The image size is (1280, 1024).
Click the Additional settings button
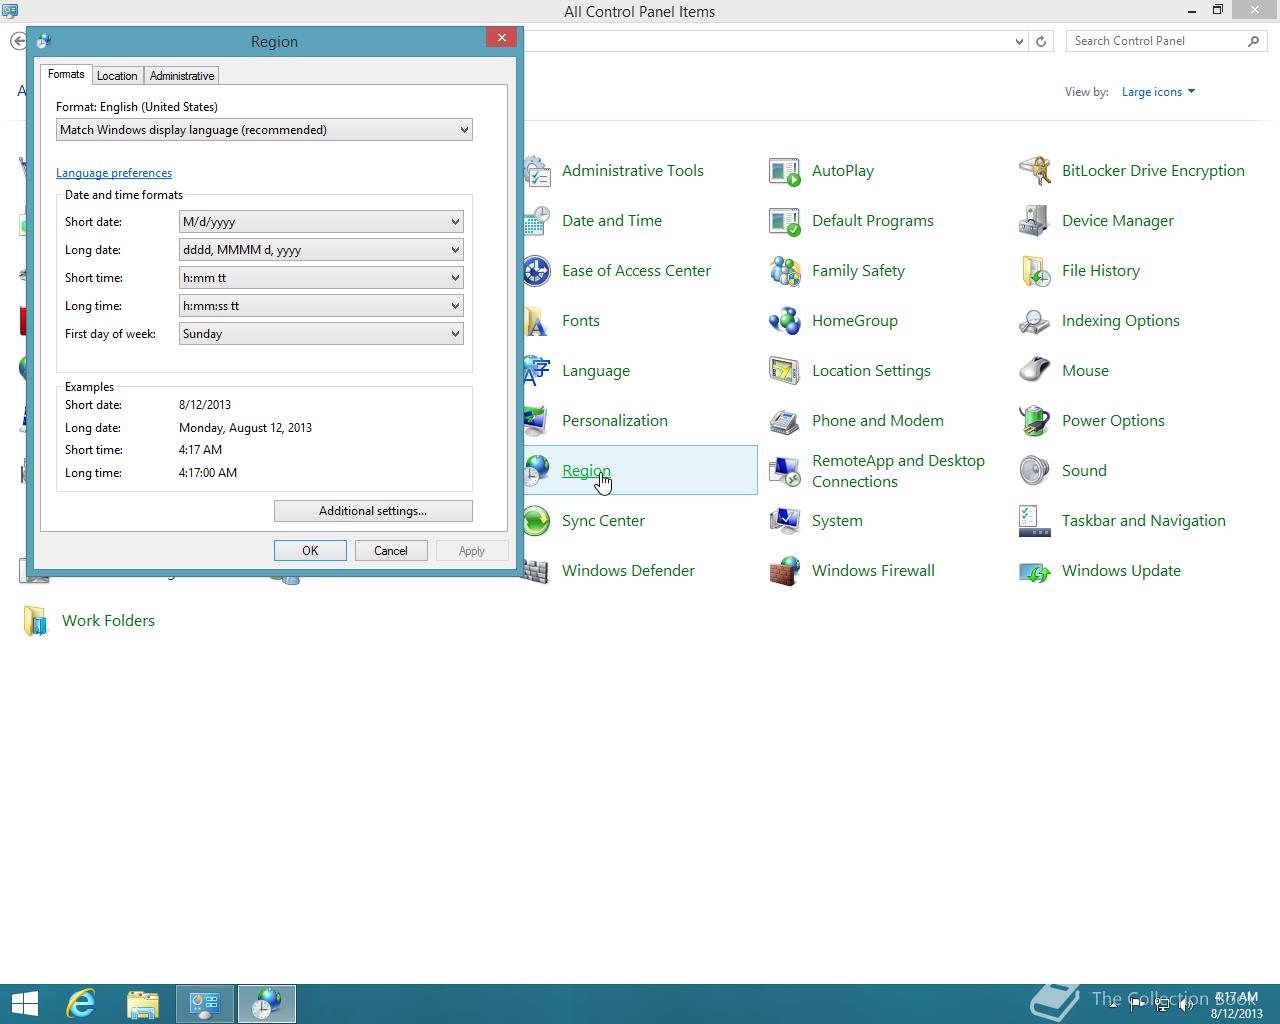373,511
